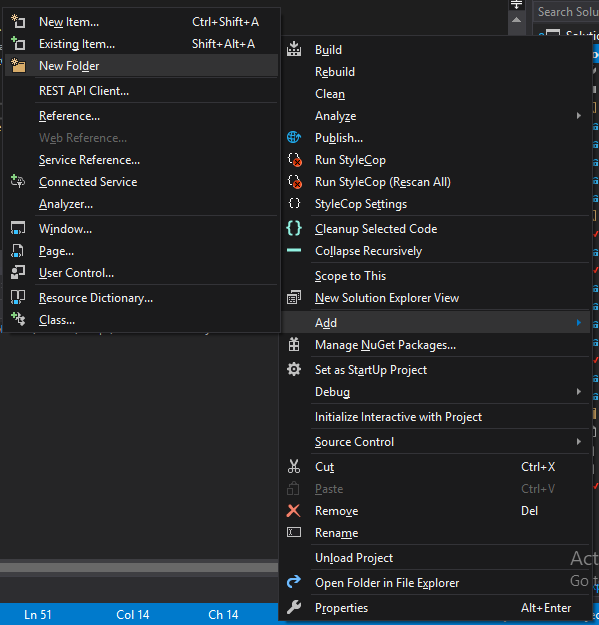The height and width of the screenshot is (625, 599).
Task: Expand the Add submenu arrow
Action: (579, 322)
